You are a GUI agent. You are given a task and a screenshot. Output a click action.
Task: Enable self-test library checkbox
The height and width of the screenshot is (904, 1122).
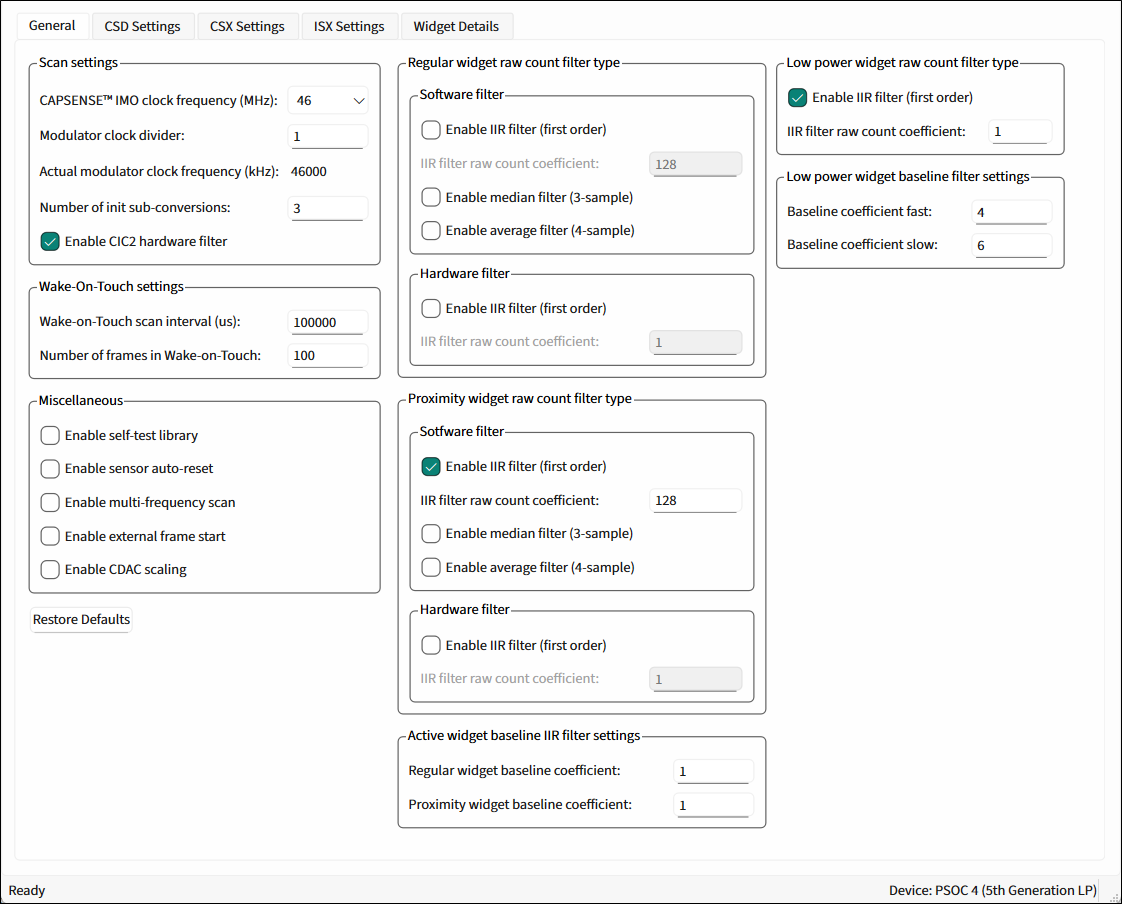pyautogui.click(x=50, y=436)
